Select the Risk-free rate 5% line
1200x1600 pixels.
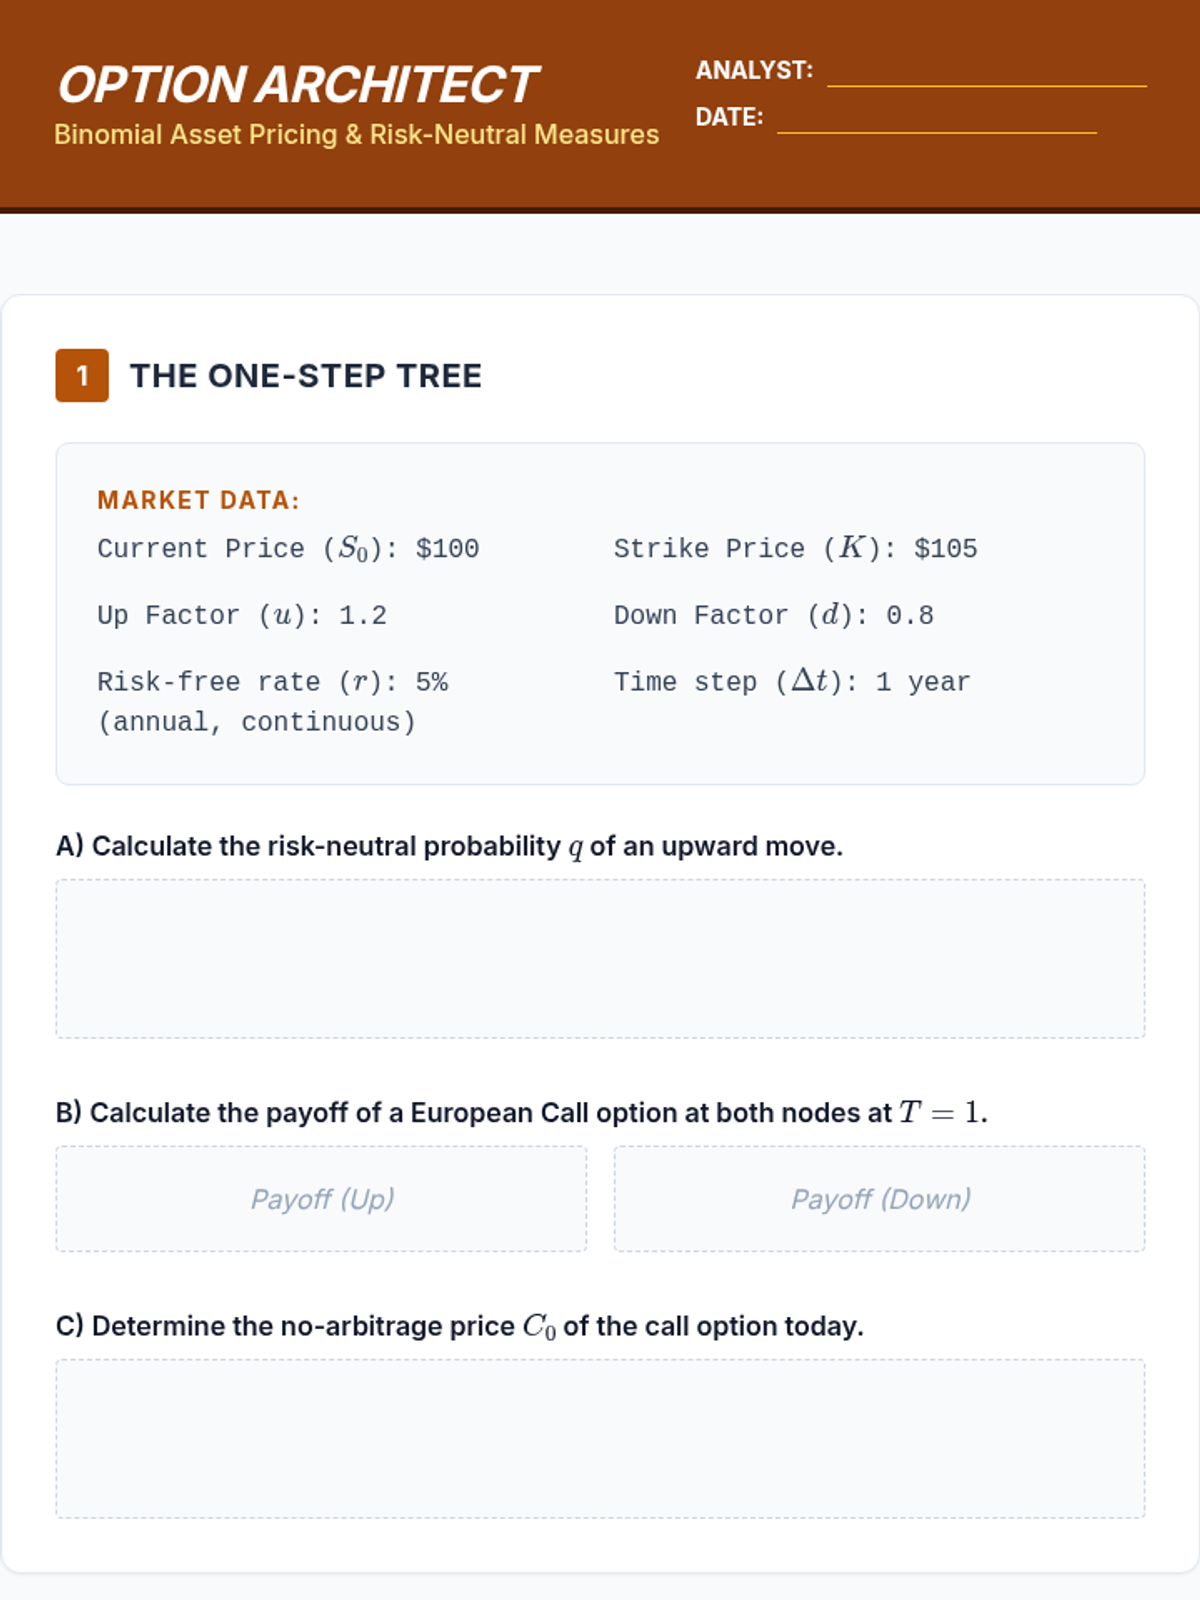tap(273, 702)
